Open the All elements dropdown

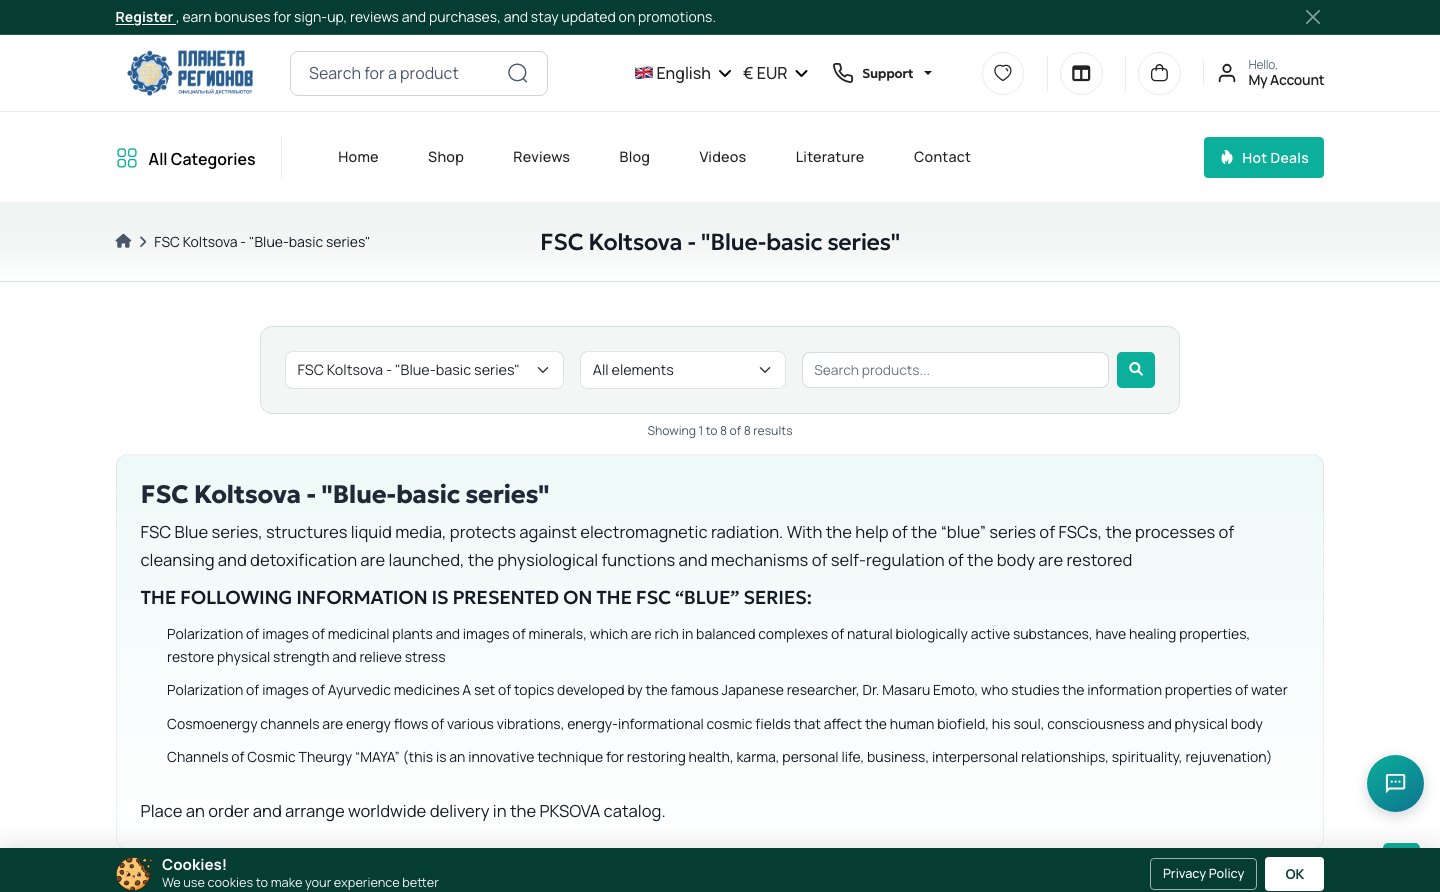click(683, 370)
